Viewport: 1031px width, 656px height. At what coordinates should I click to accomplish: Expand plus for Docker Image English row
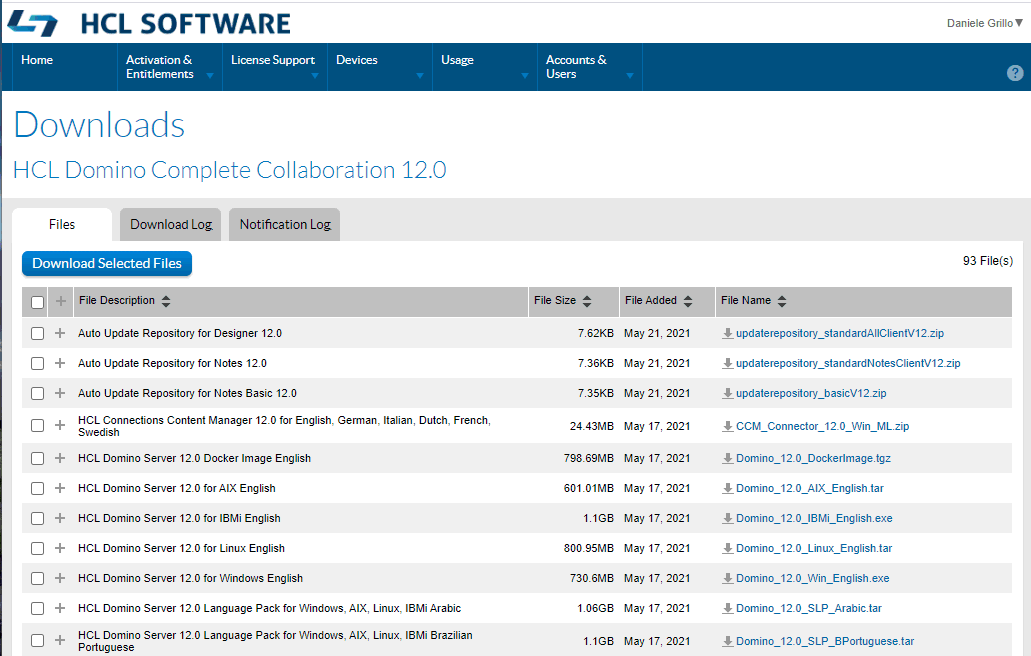(x=60, y=458)
